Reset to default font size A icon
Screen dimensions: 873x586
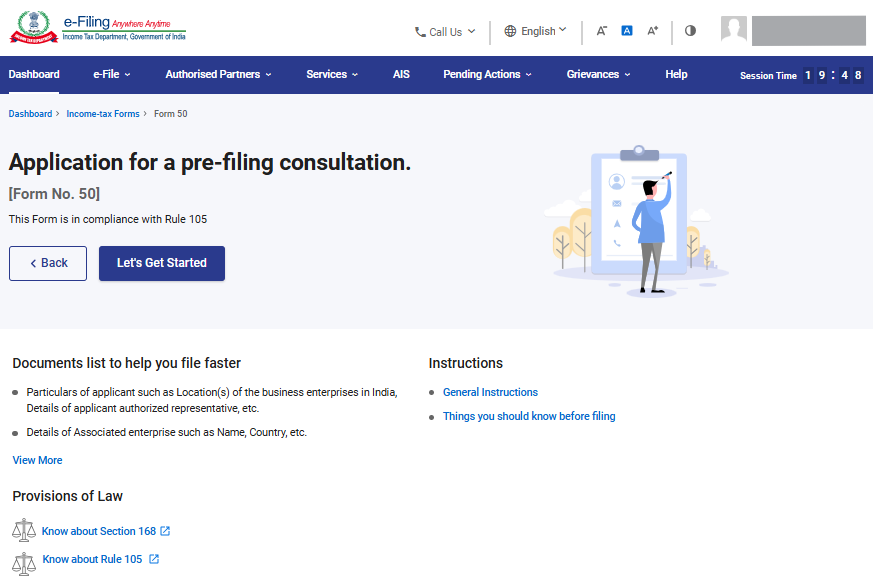(x=627, y=31)
